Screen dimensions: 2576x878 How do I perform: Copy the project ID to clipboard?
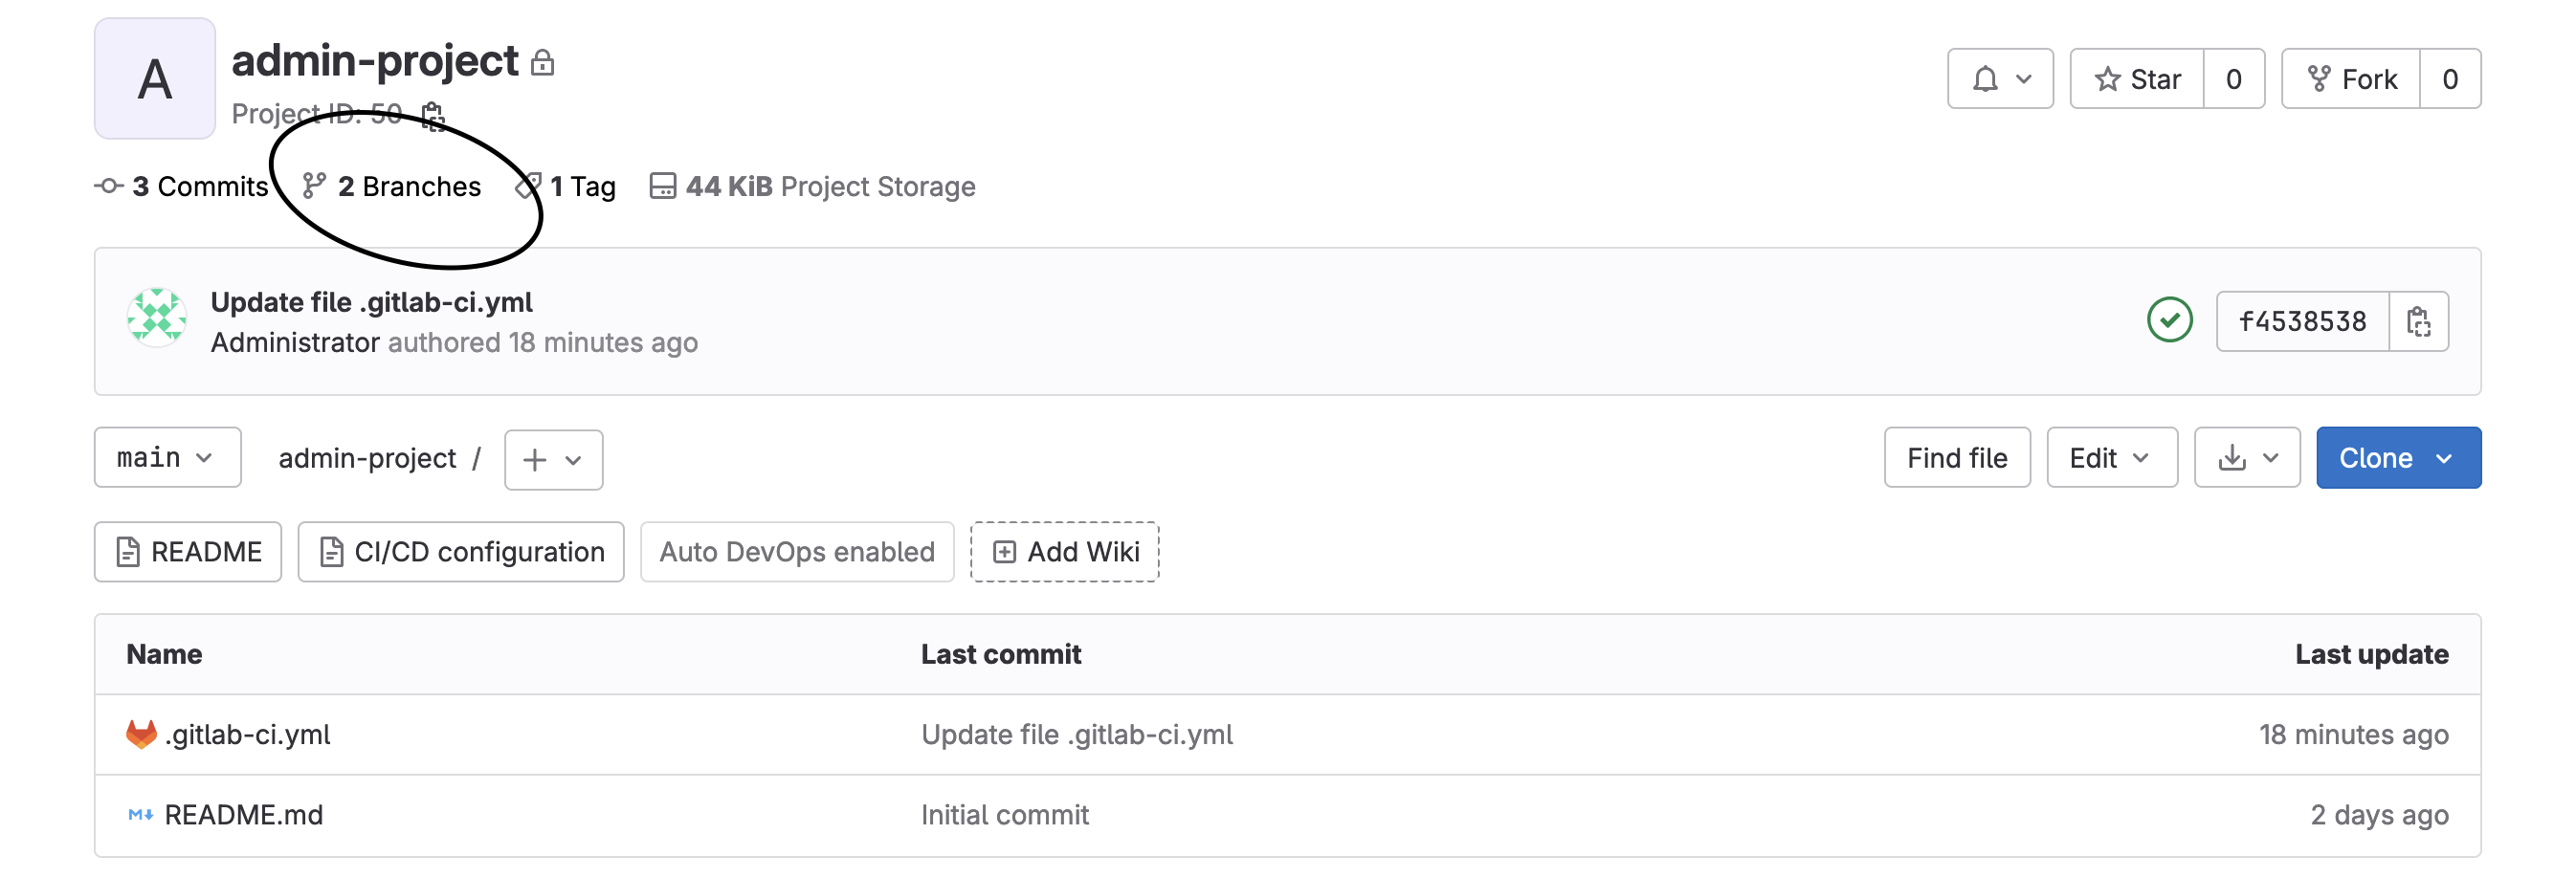(433, 116)
